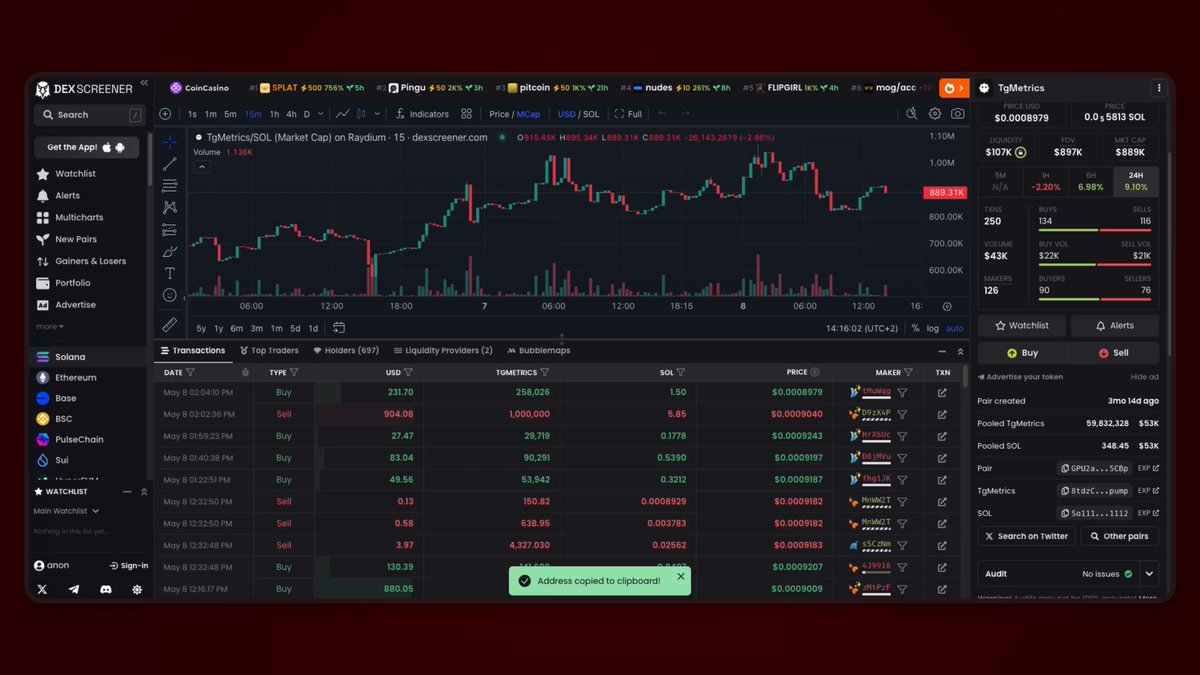
Task: Select the 1H price change tab
Action: 1046,181
